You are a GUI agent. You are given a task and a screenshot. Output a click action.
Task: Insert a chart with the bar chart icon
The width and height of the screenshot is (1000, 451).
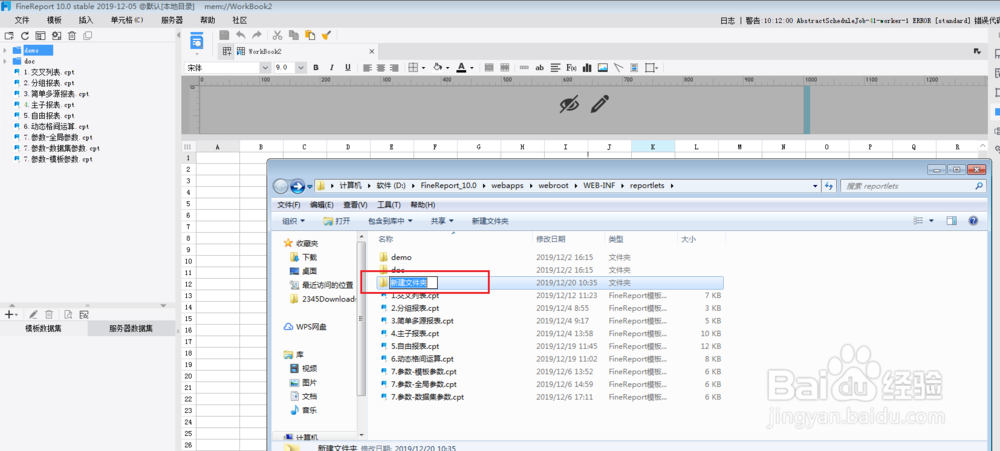pos(587,68)
